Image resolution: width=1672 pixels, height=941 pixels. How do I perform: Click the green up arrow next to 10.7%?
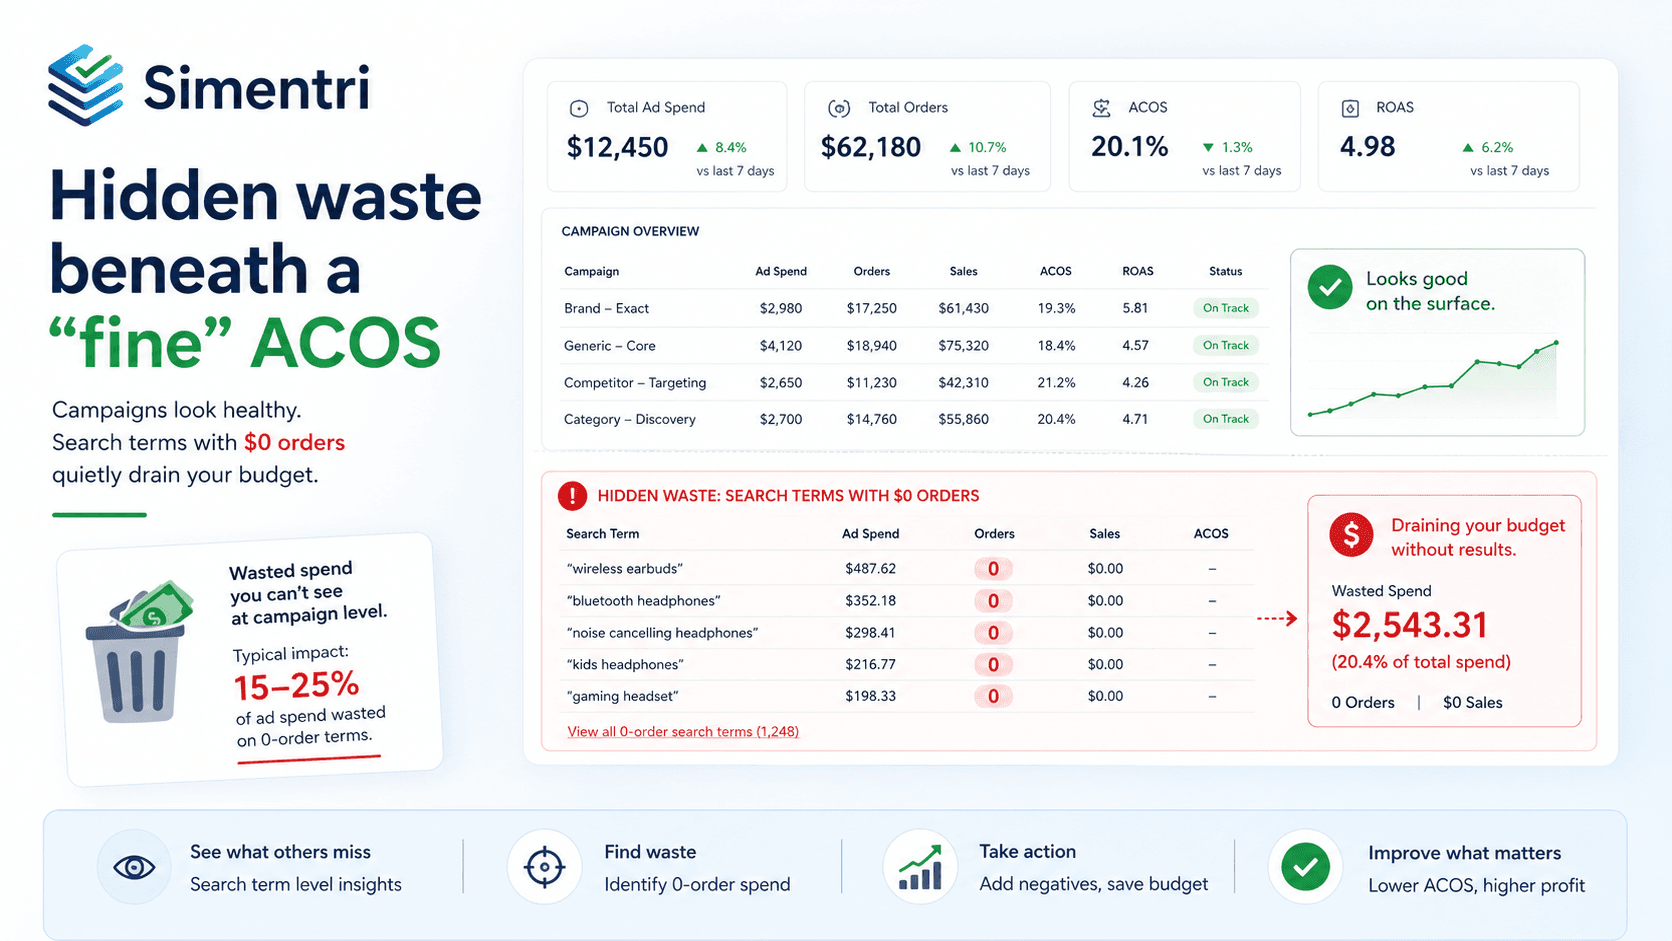pyautogui.click(x=955, y=147)
